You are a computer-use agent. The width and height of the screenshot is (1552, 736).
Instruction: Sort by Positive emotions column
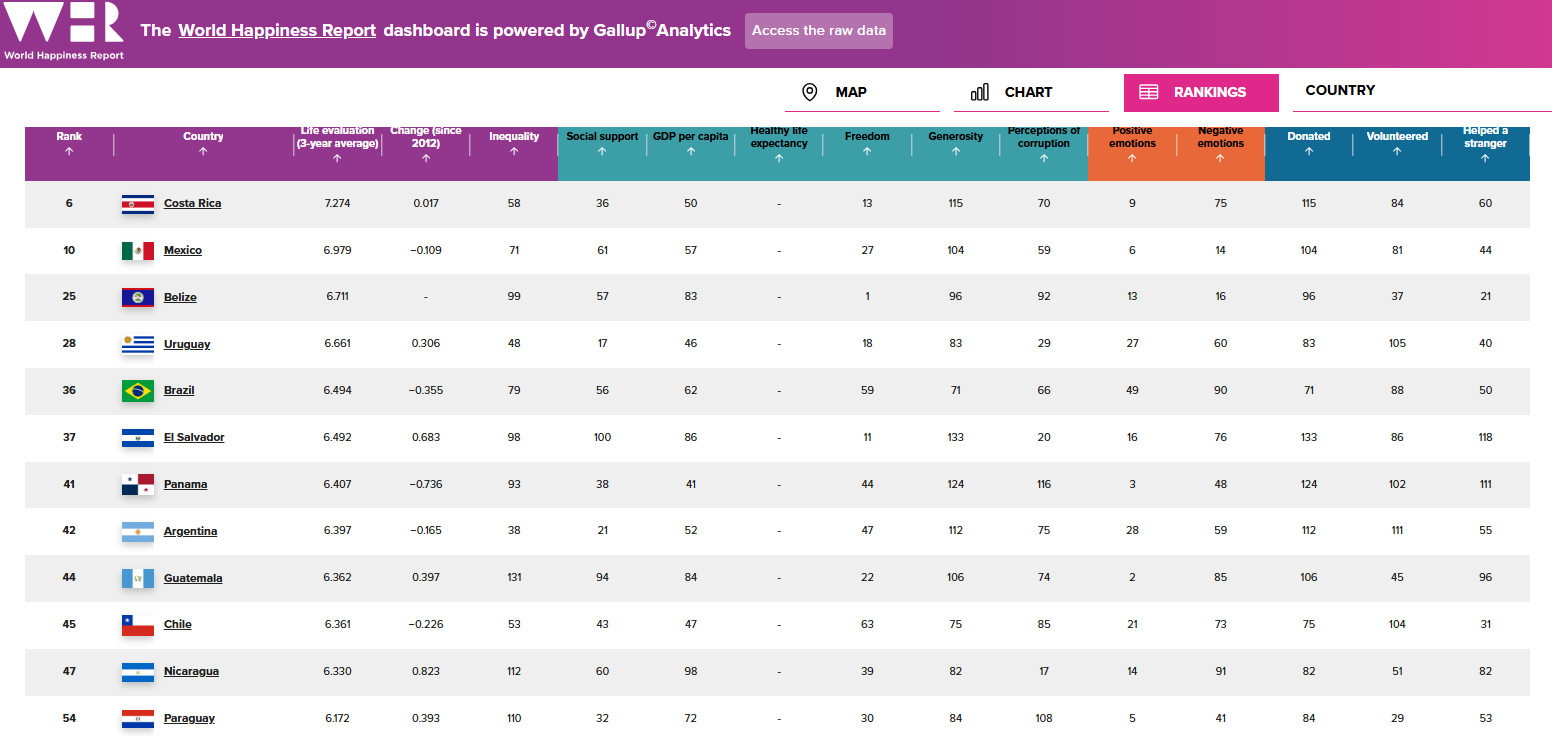[1132, 157]
